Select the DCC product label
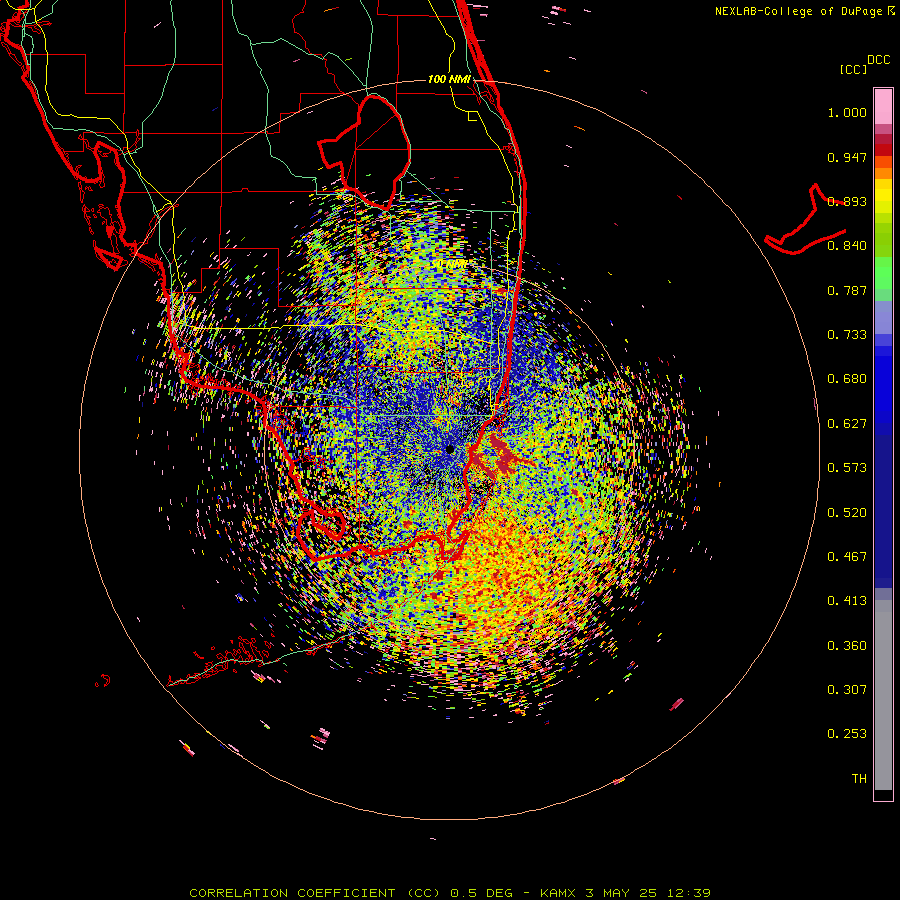The height and width of the screenshot is (900, 900). click(878, 60)
